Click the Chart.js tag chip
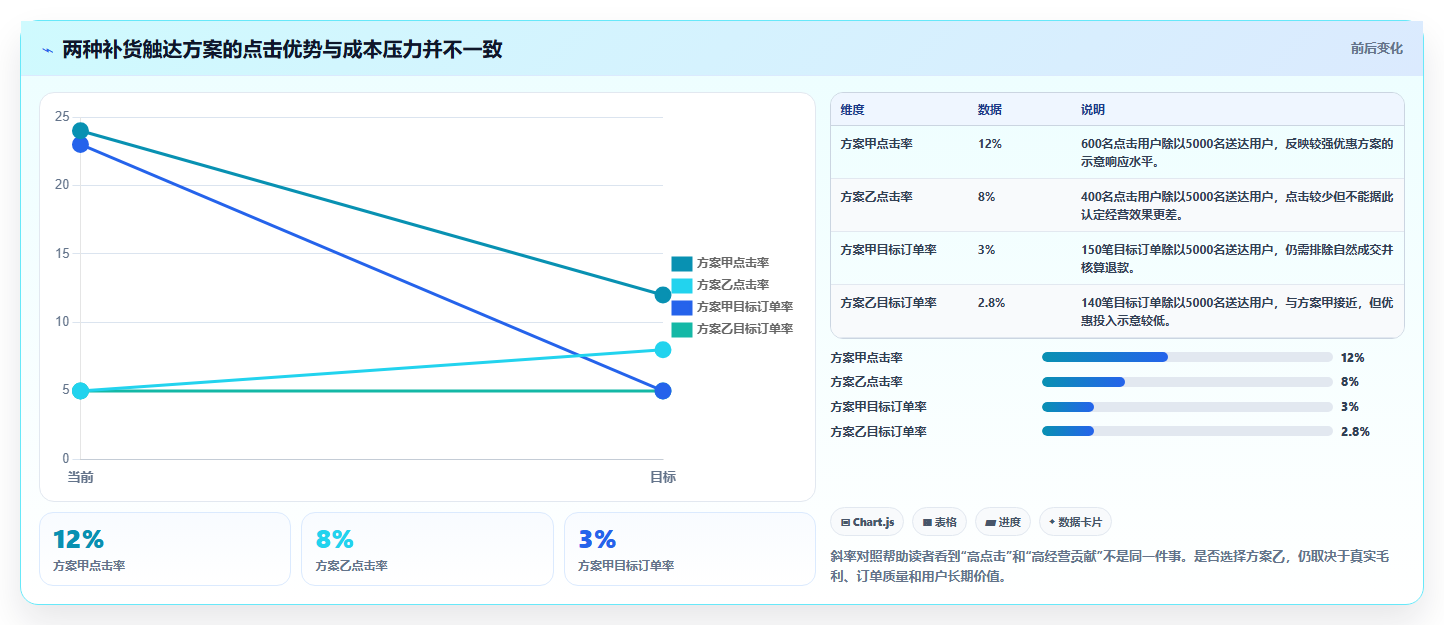Viewport: 1444px width, 625px height. 868,522
